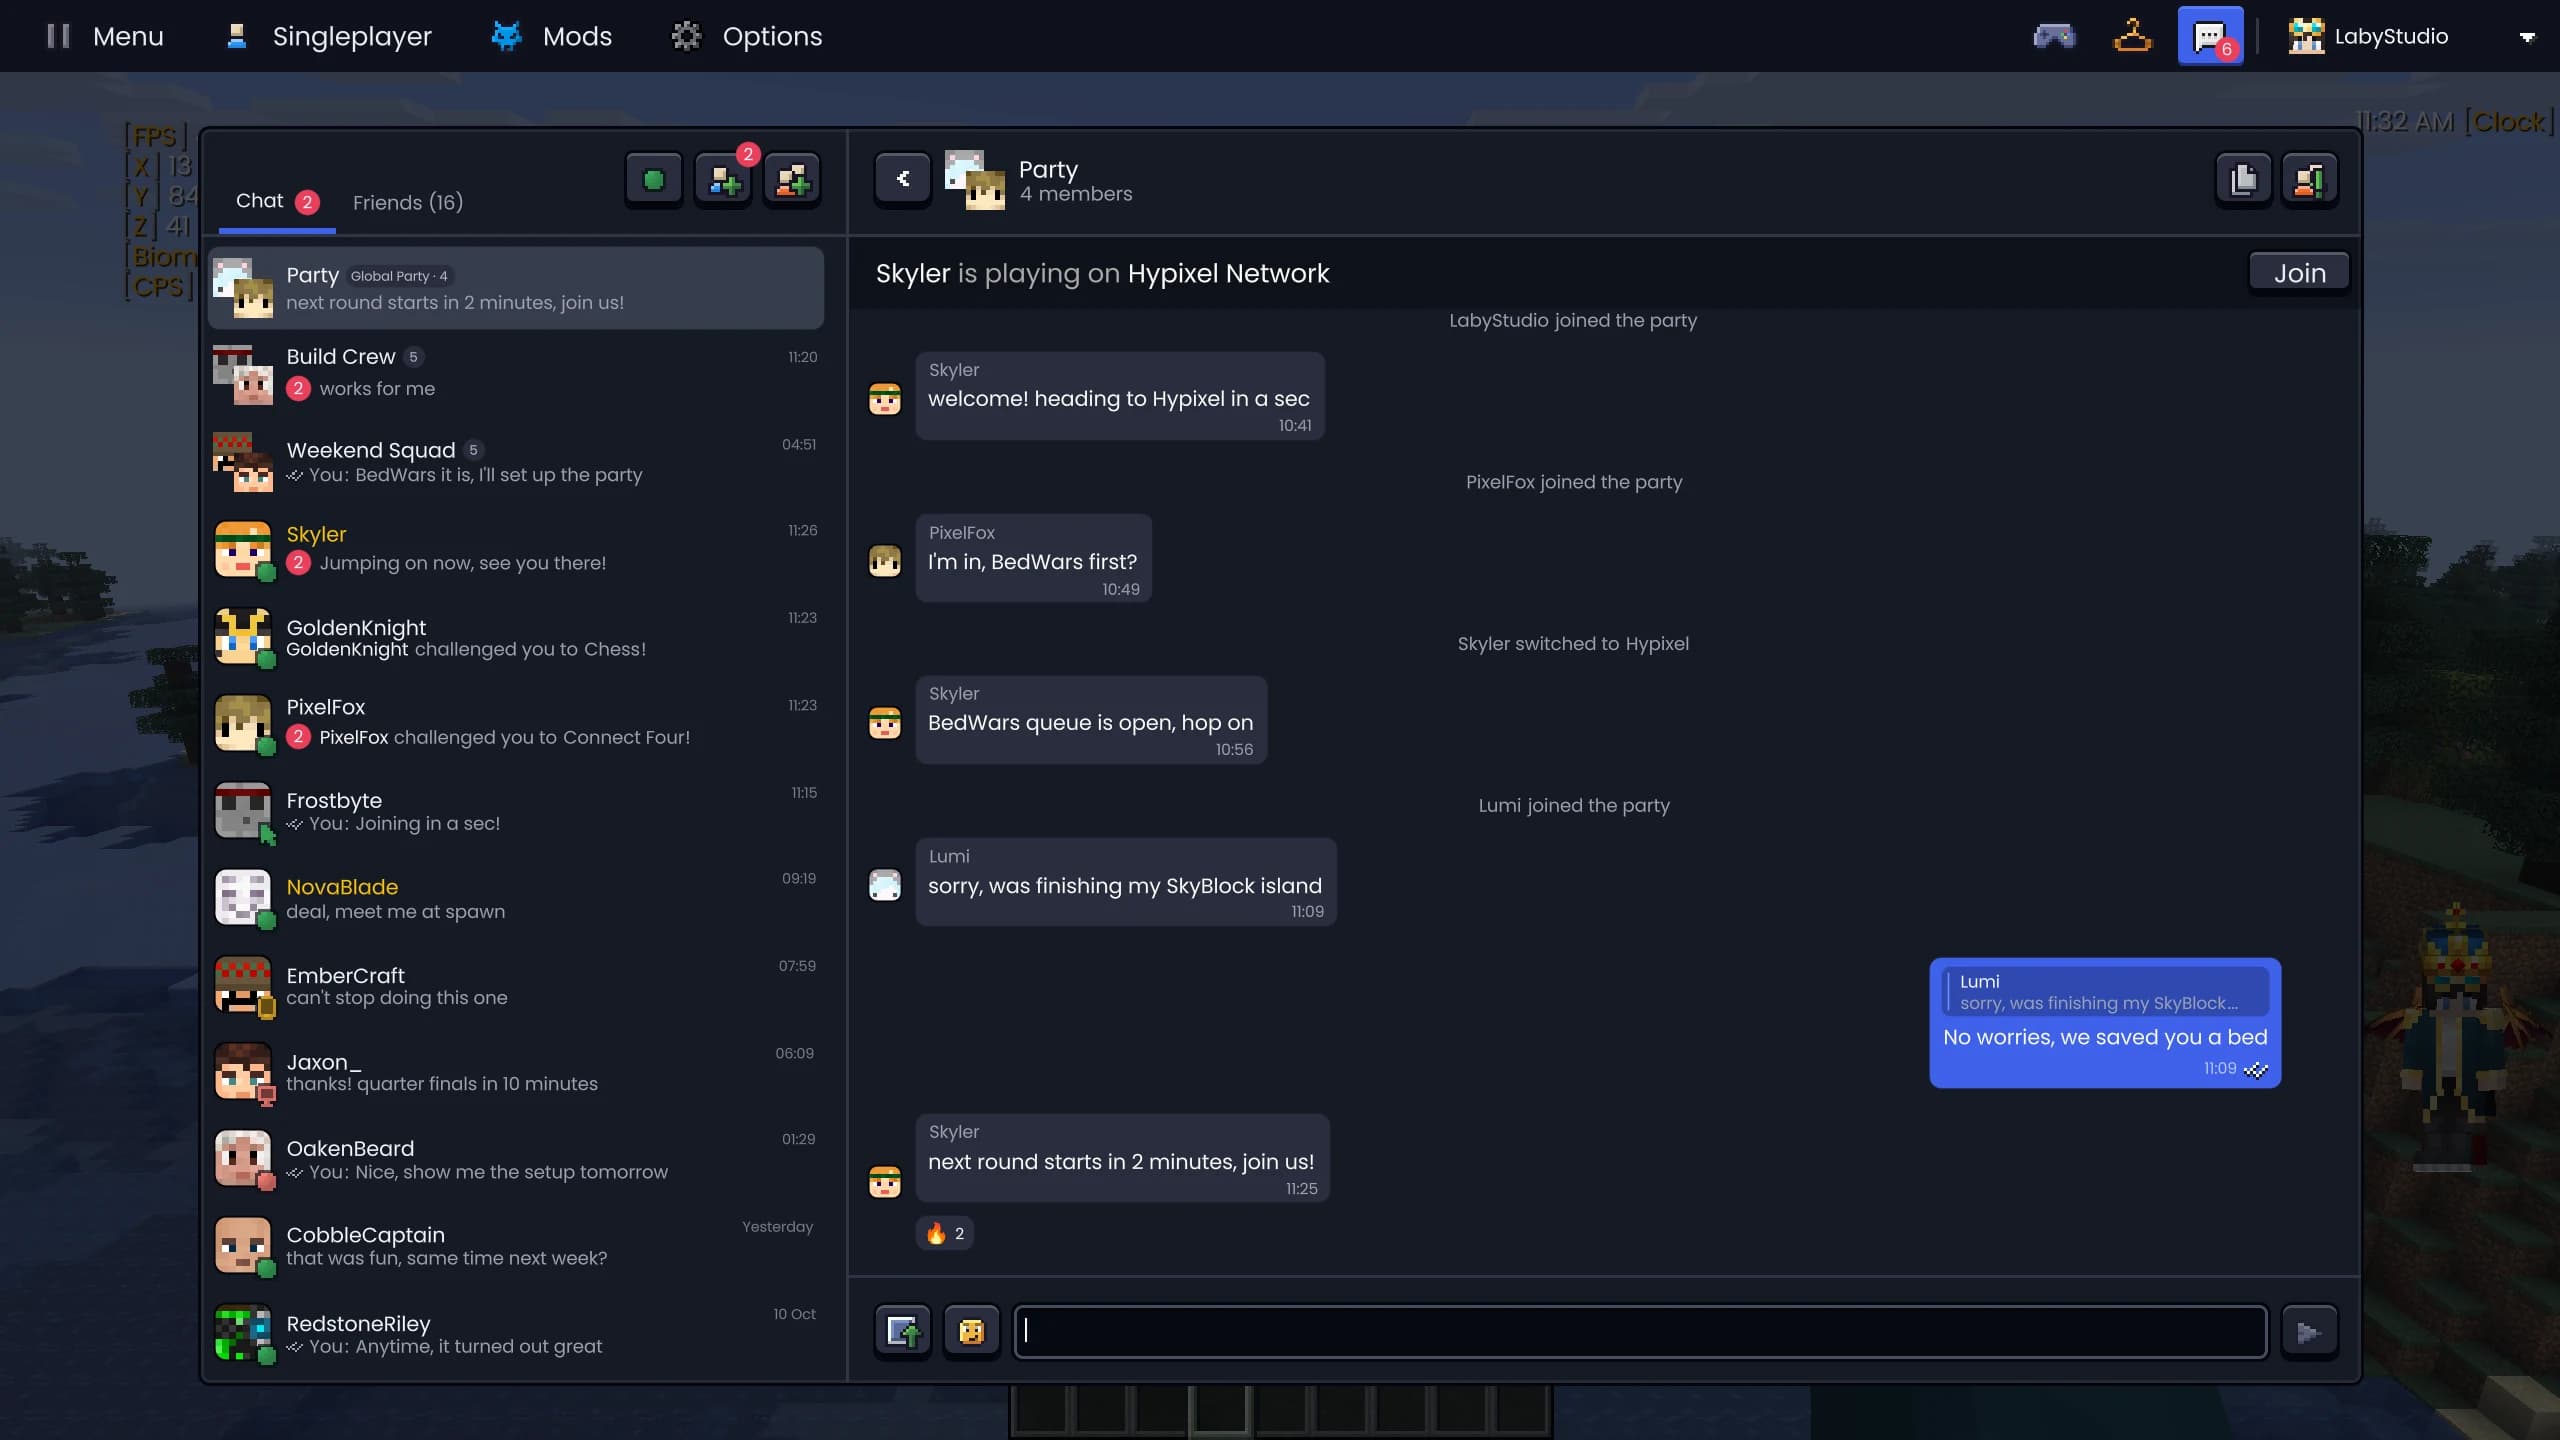Click Lumi's avatar beside SkyBlock message

885,884
